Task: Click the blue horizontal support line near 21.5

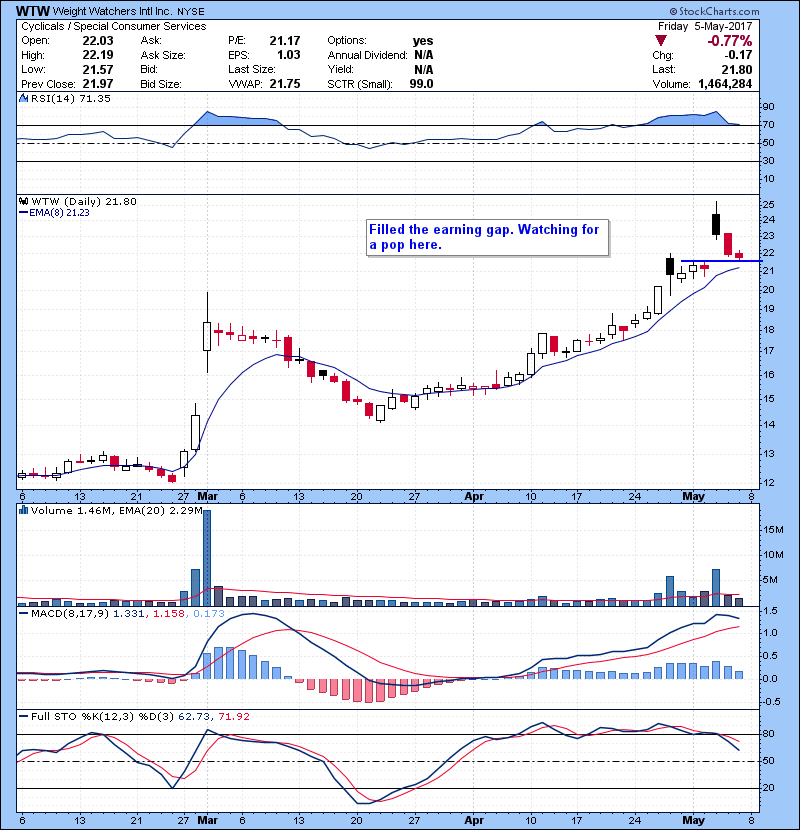Action: (x=721, y=261)
